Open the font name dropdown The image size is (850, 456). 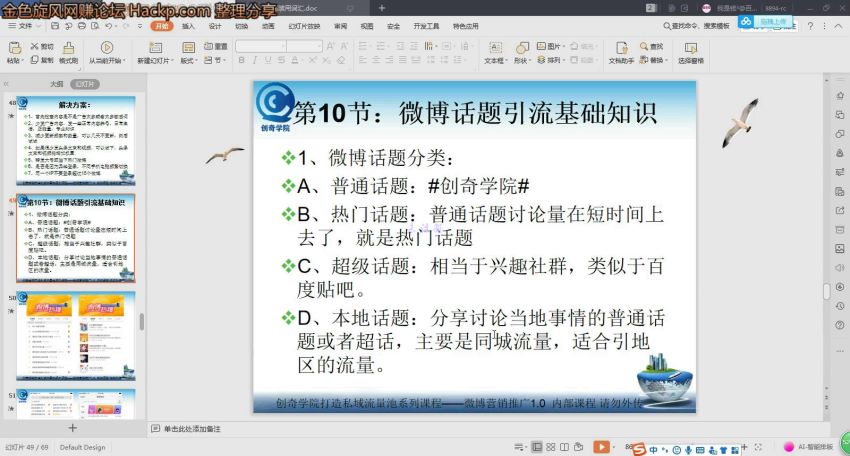click(283, 47)
